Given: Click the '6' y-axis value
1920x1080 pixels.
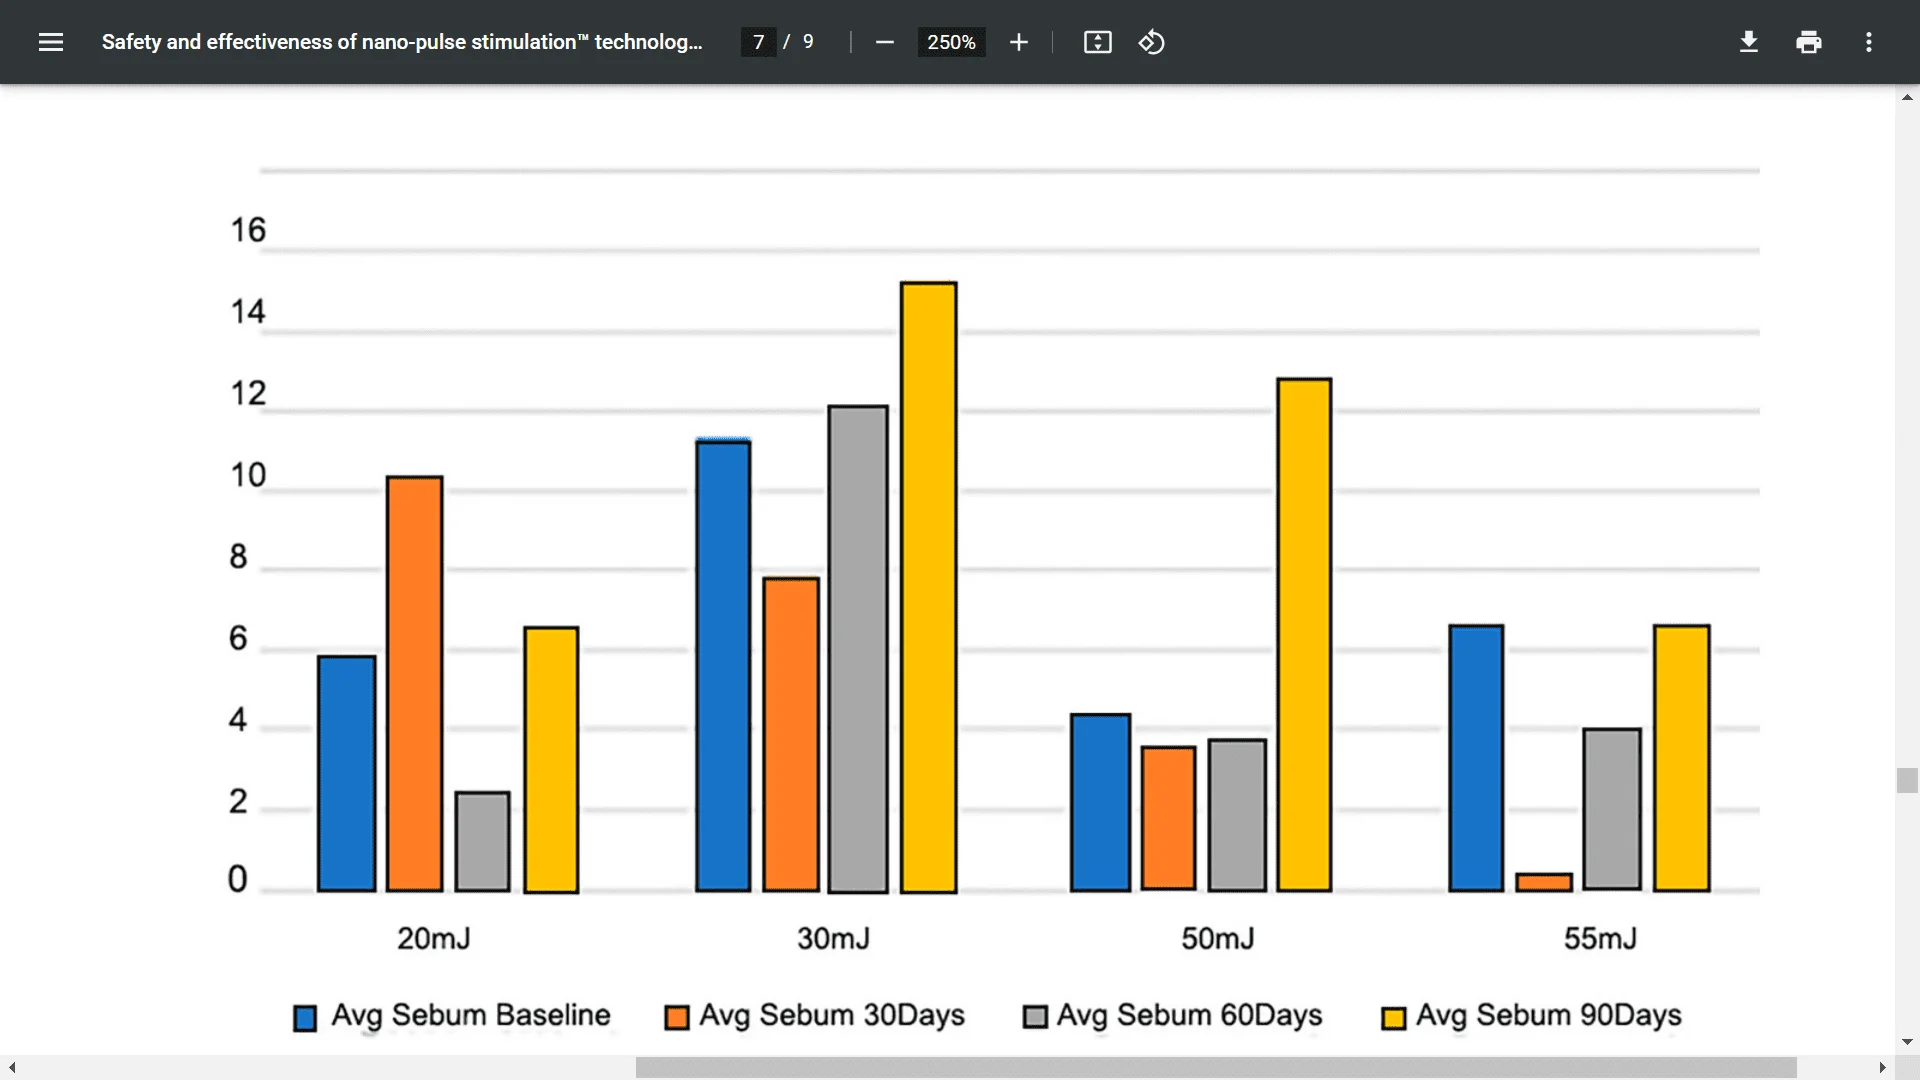Looking at the screenshot, I should tap(238, 638).
